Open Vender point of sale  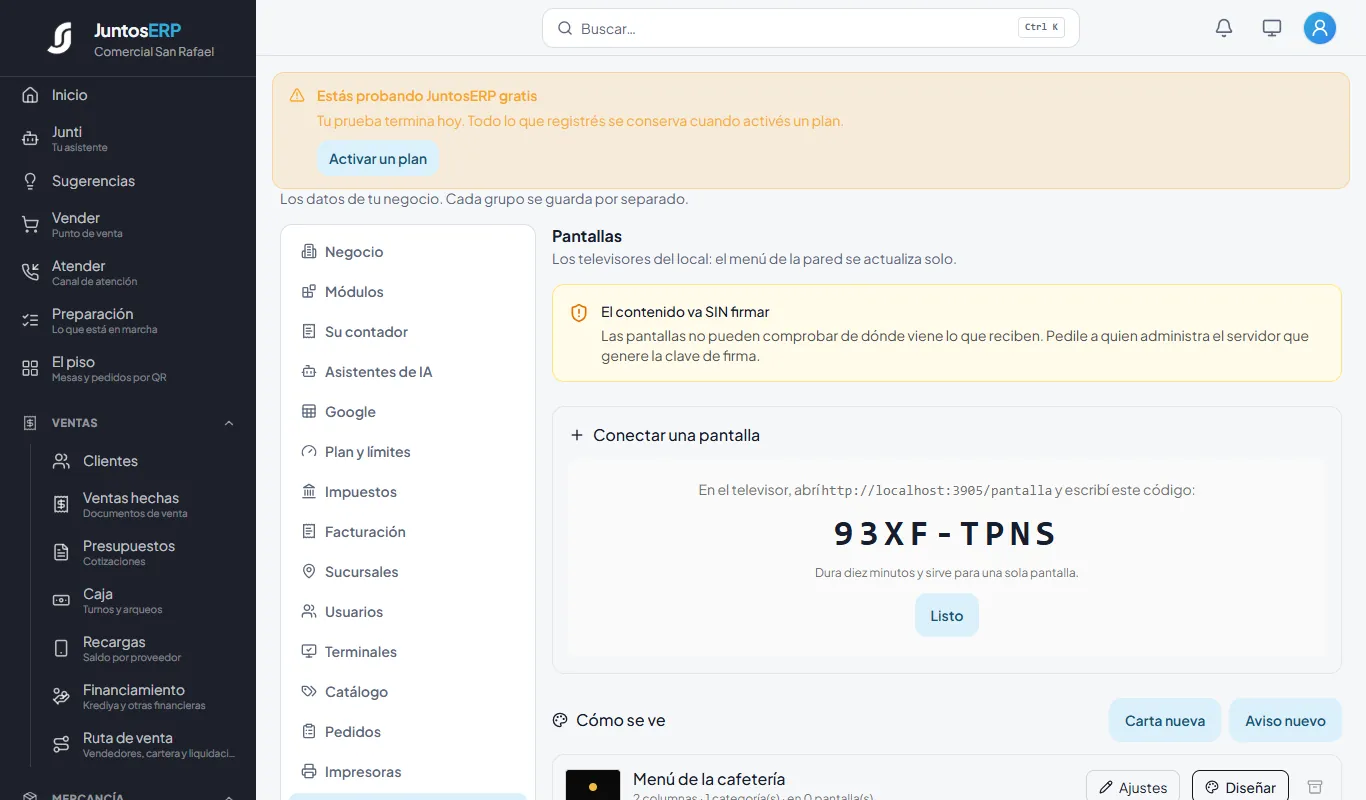click(x=128, y=224)
